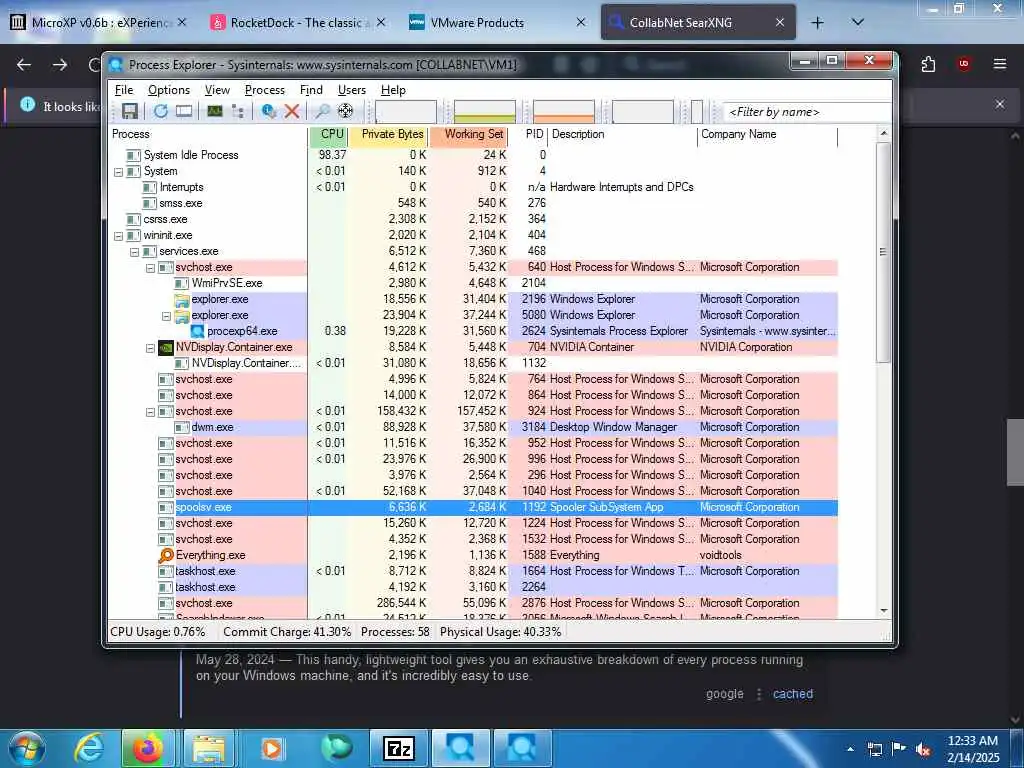This screenshot has width=1024, height=768.
Task: Open process Properties toolbar icon
Action: click(268, 111)
